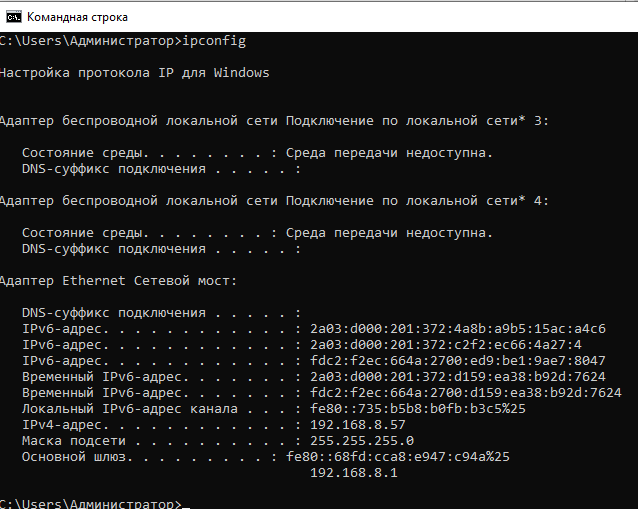
Task: Click the link-local address fe80::735:b5b8:b0fb:b3c5%25
Action: pyautogui.click(x=412, y=409)
